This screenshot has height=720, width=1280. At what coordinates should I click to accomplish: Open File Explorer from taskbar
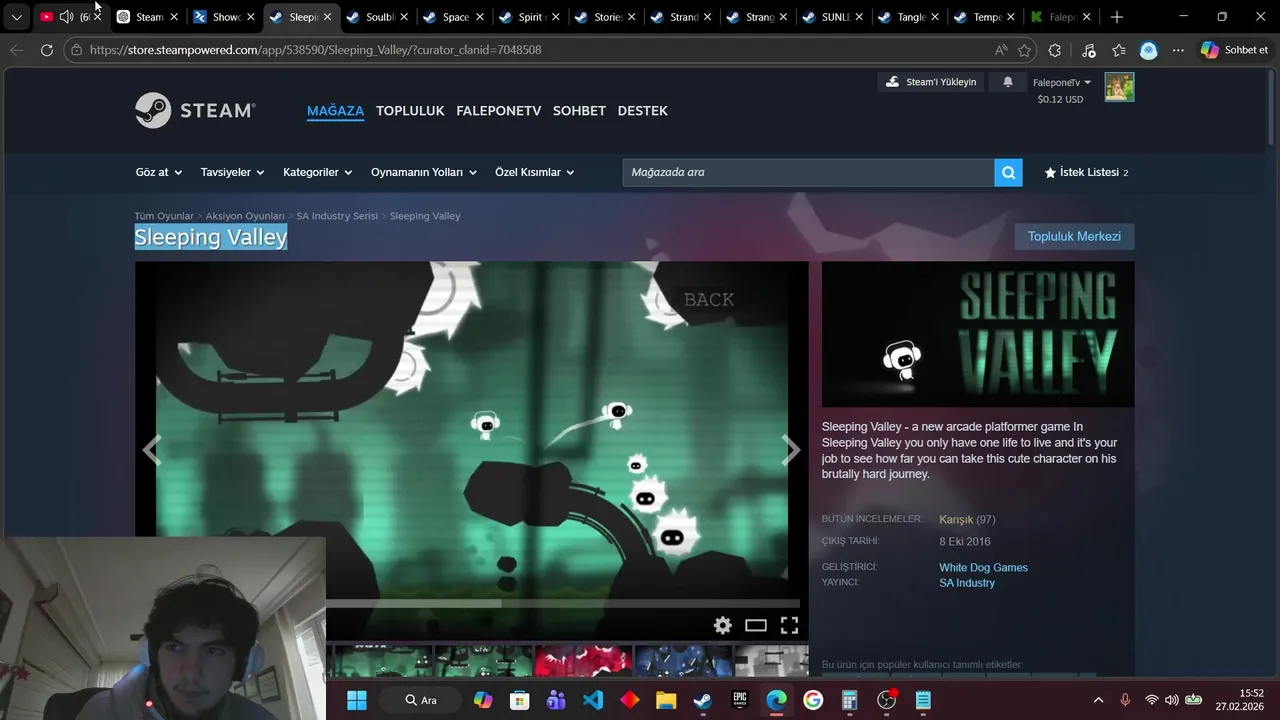pos(666,700)
